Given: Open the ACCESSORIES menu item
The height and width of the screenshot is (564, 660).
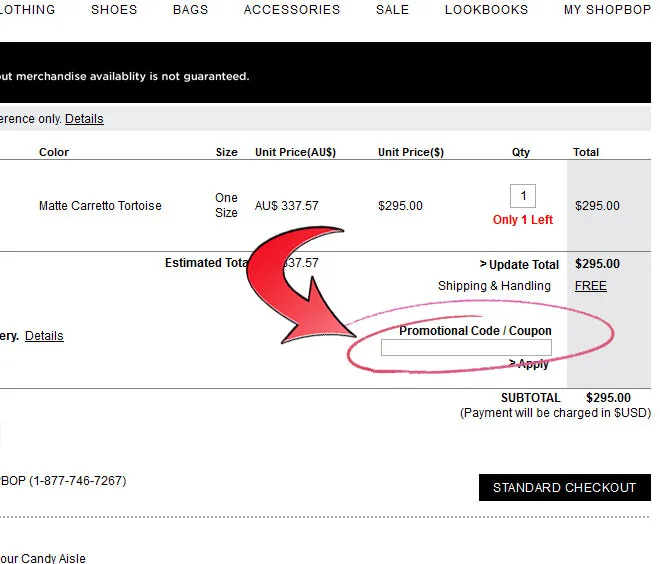Looking at the screenshot, I should [x=292, y=10].
